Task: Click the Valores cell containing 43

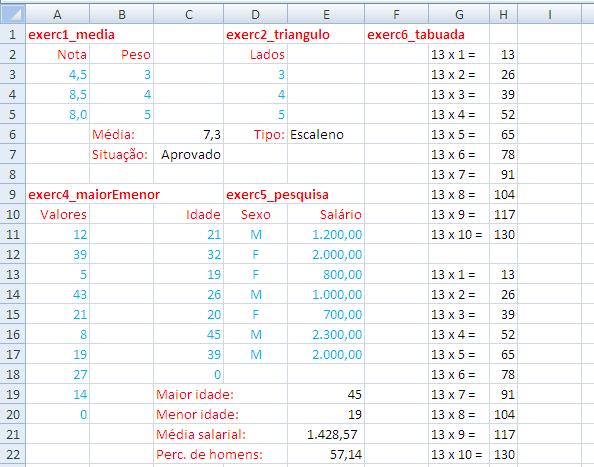Action: 57,294
